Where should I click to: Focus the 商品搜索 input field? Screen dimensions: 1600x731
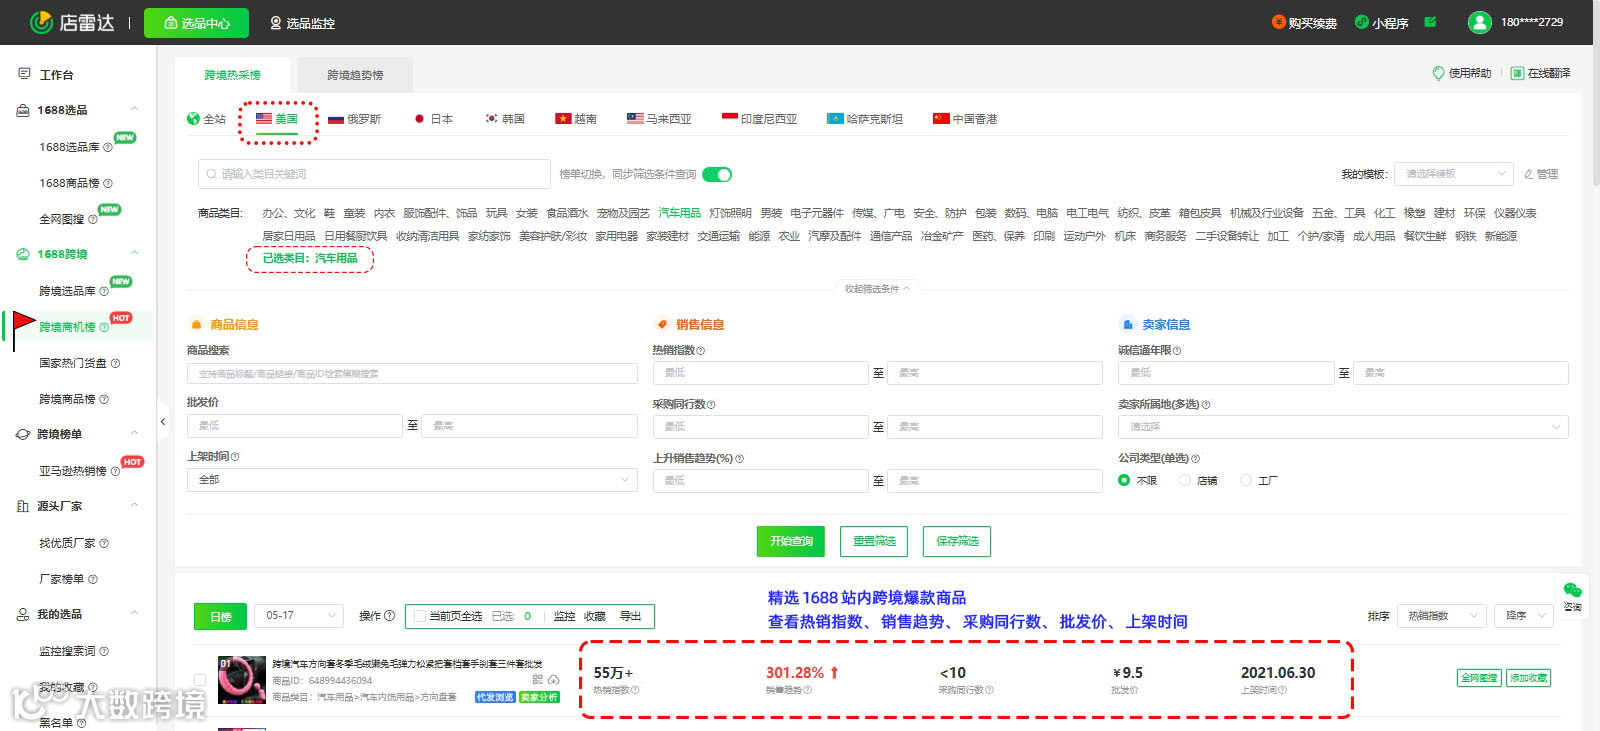point(412,373)
